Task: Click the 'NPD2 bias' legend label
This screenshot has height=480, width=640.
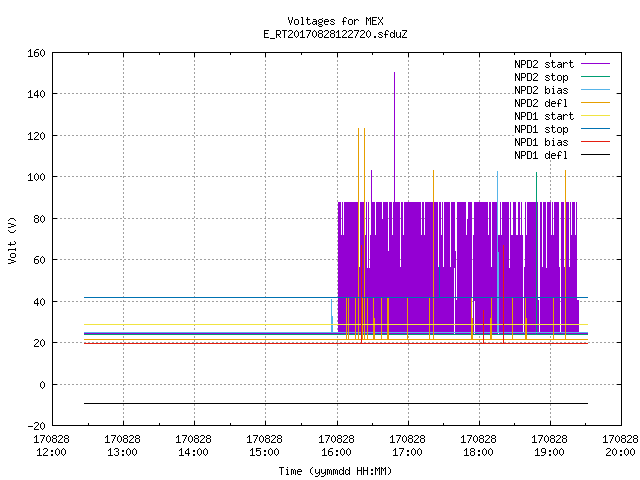Action: [x=541, y=90]
